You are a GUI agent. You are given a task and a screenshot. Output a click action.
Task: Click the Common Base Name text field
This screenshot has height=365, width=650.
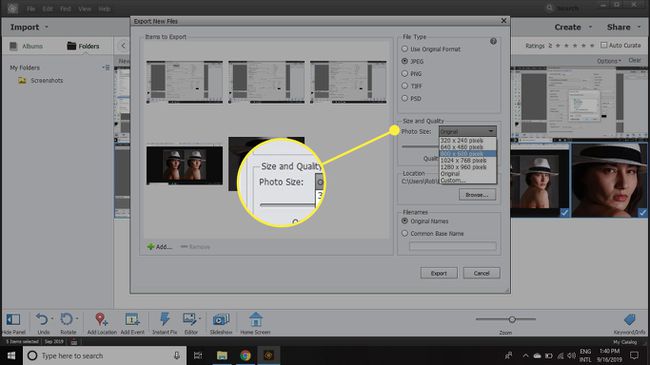(x=452, y=246)
